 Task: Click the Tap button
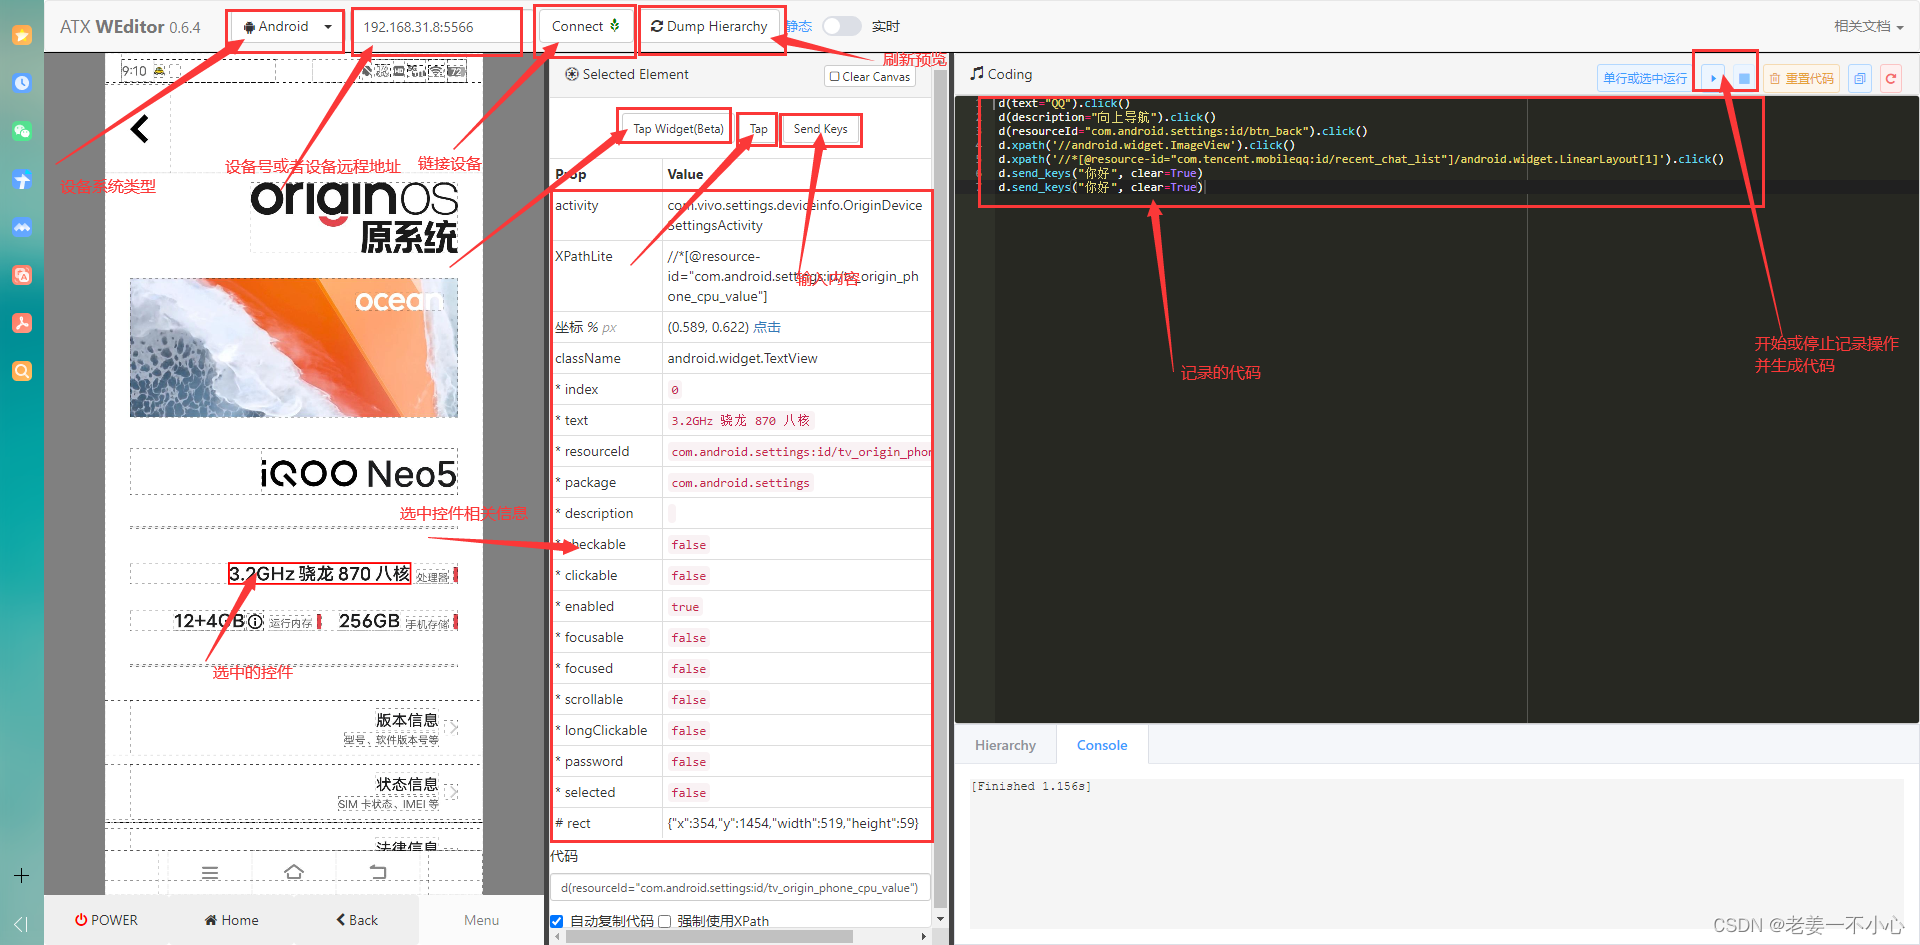click(x=759, y=129)
